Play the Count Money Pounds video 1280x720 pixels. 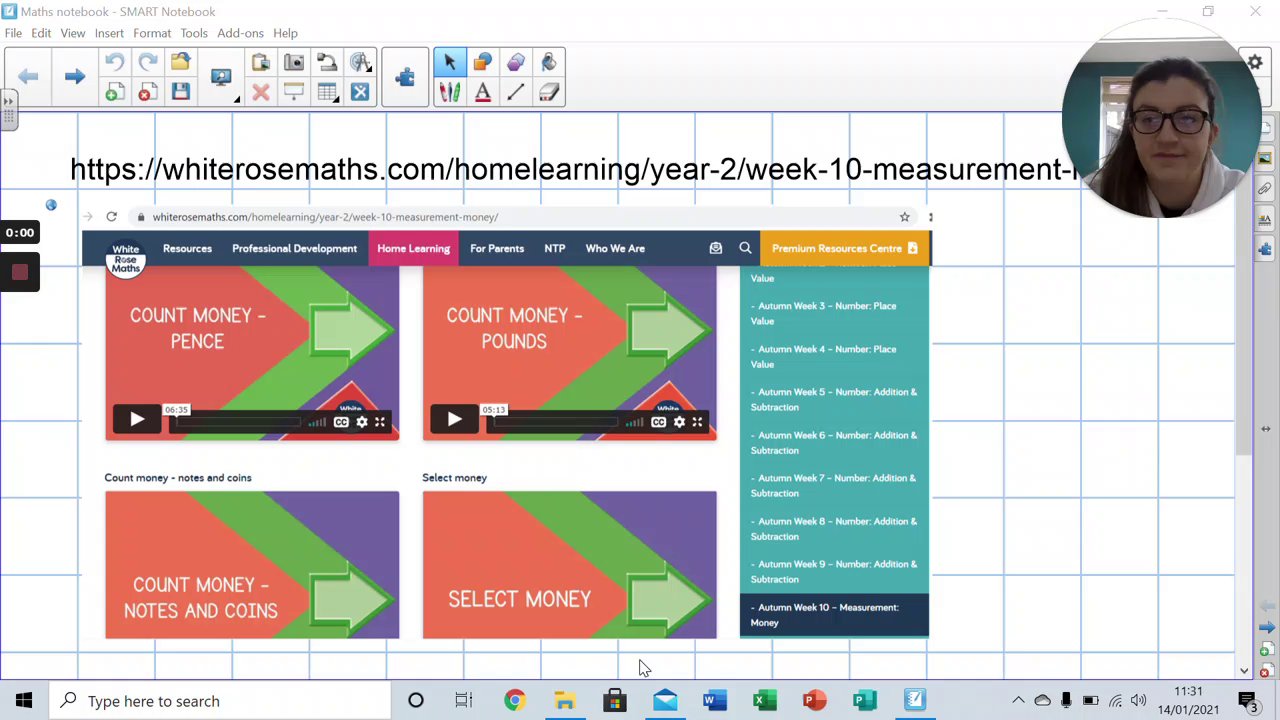pos(453,420)
